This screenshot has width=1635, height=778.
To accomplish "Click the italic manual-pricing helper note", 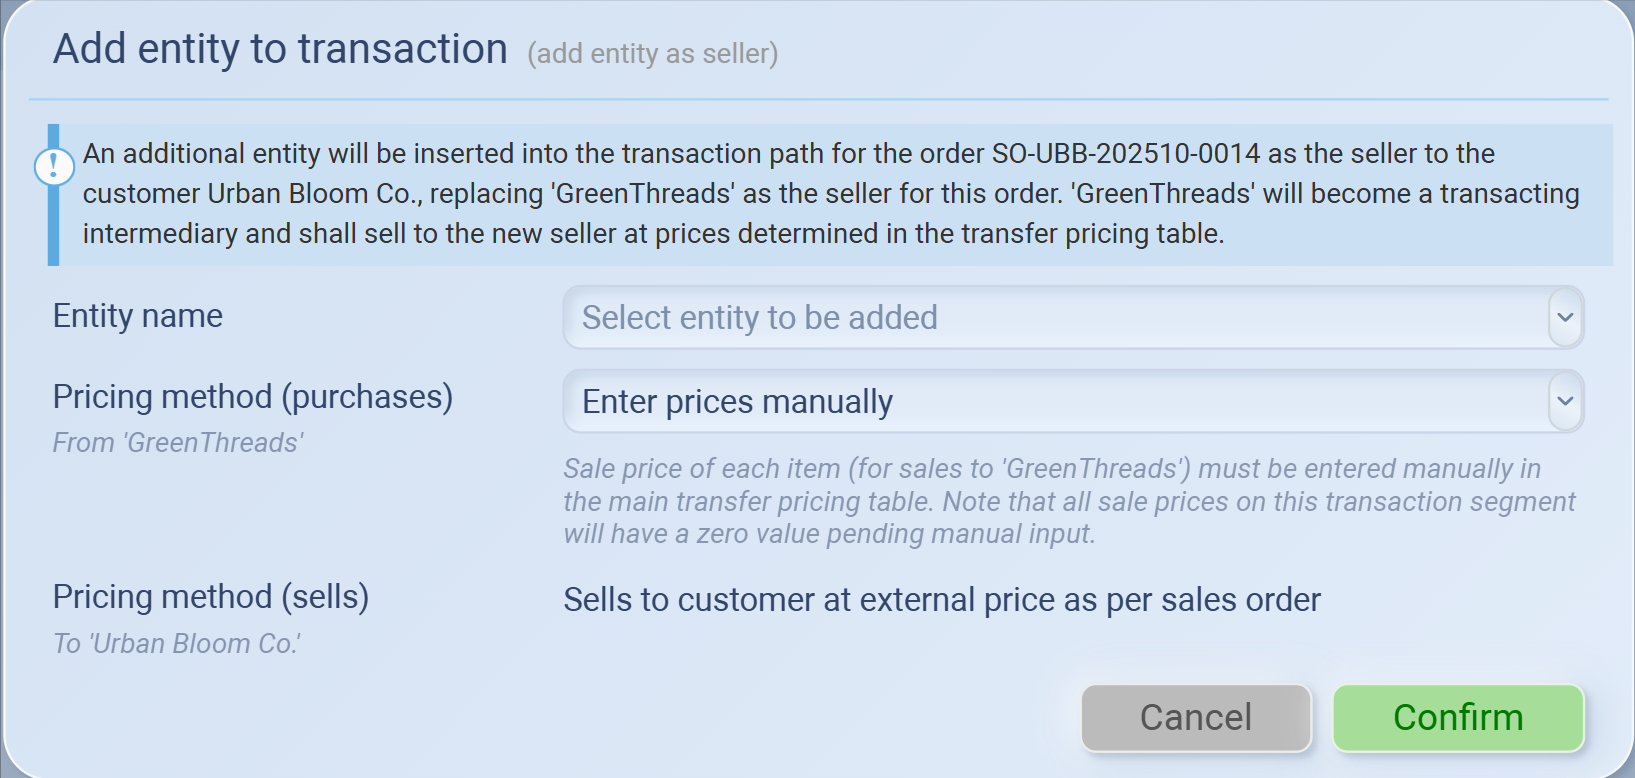I will pyautogui.click(x=1068, y=501).
